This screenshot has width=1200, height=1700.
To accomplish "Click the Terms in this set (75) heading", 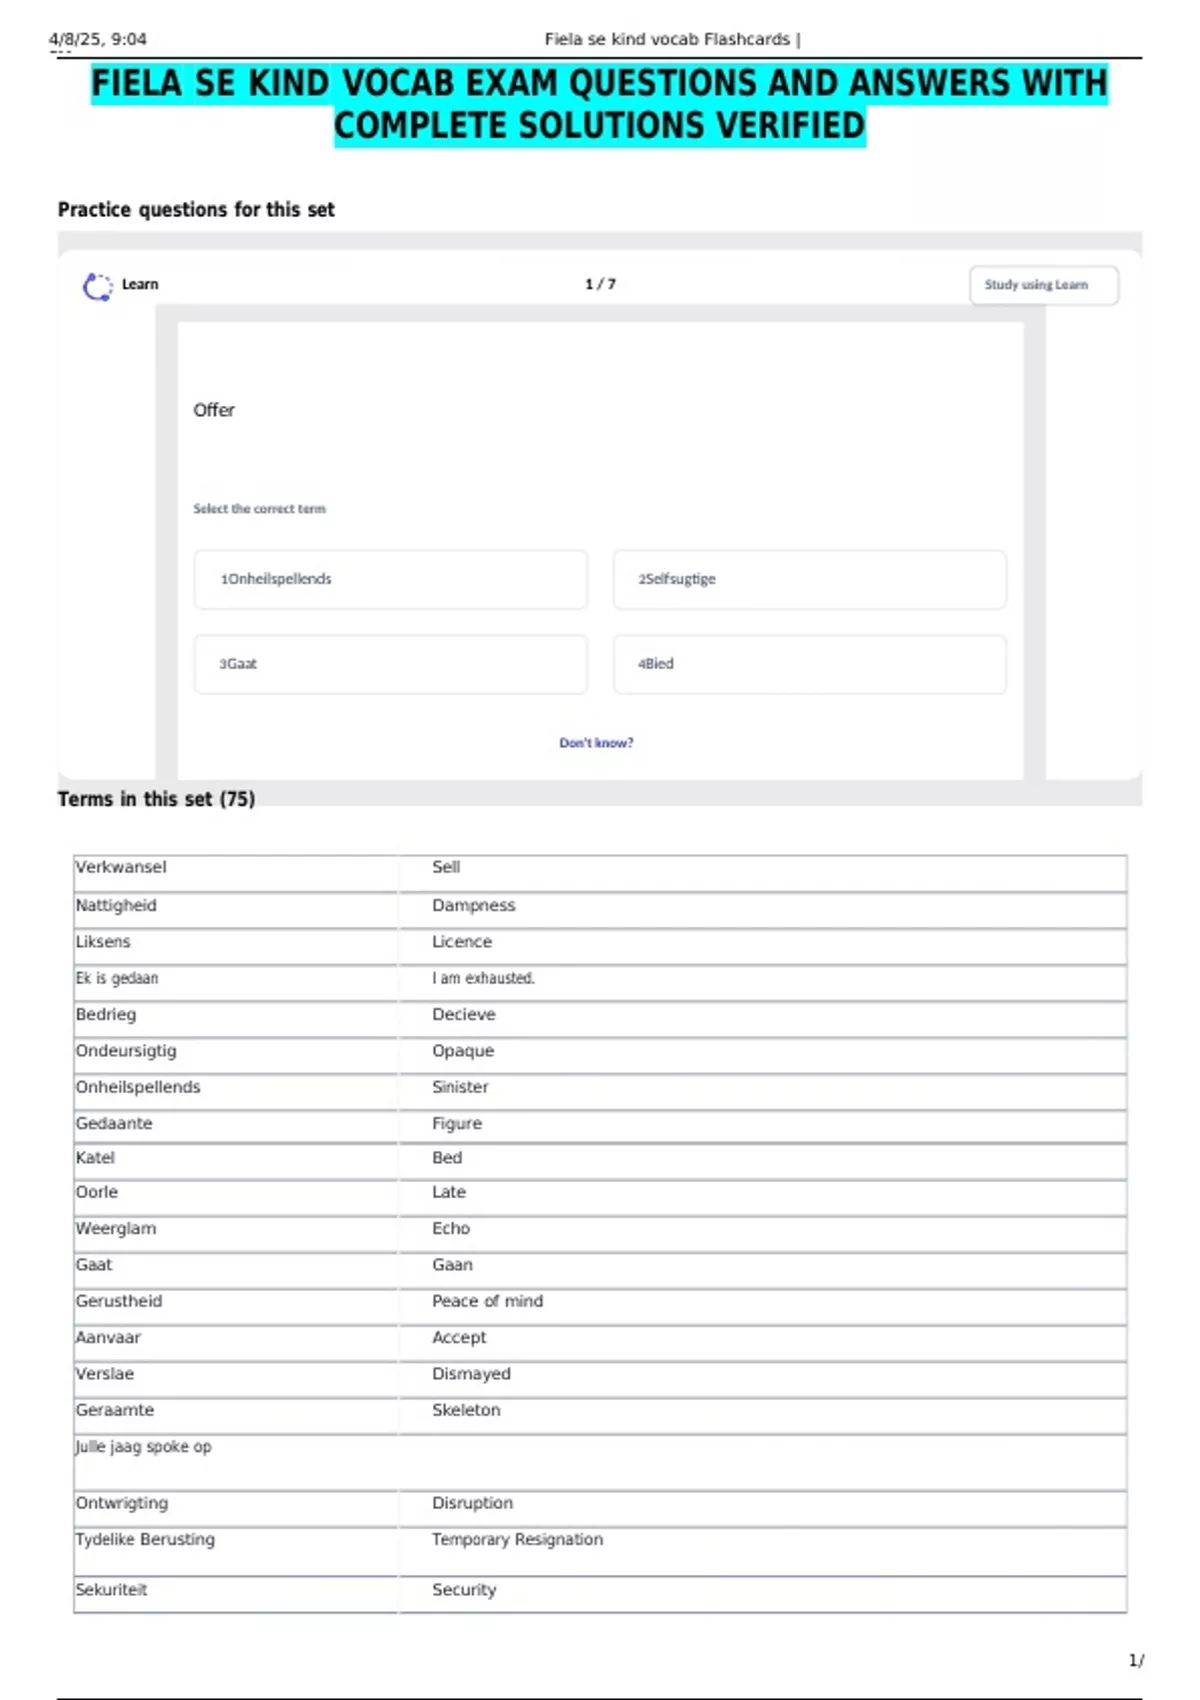I will tap(156, 799).
